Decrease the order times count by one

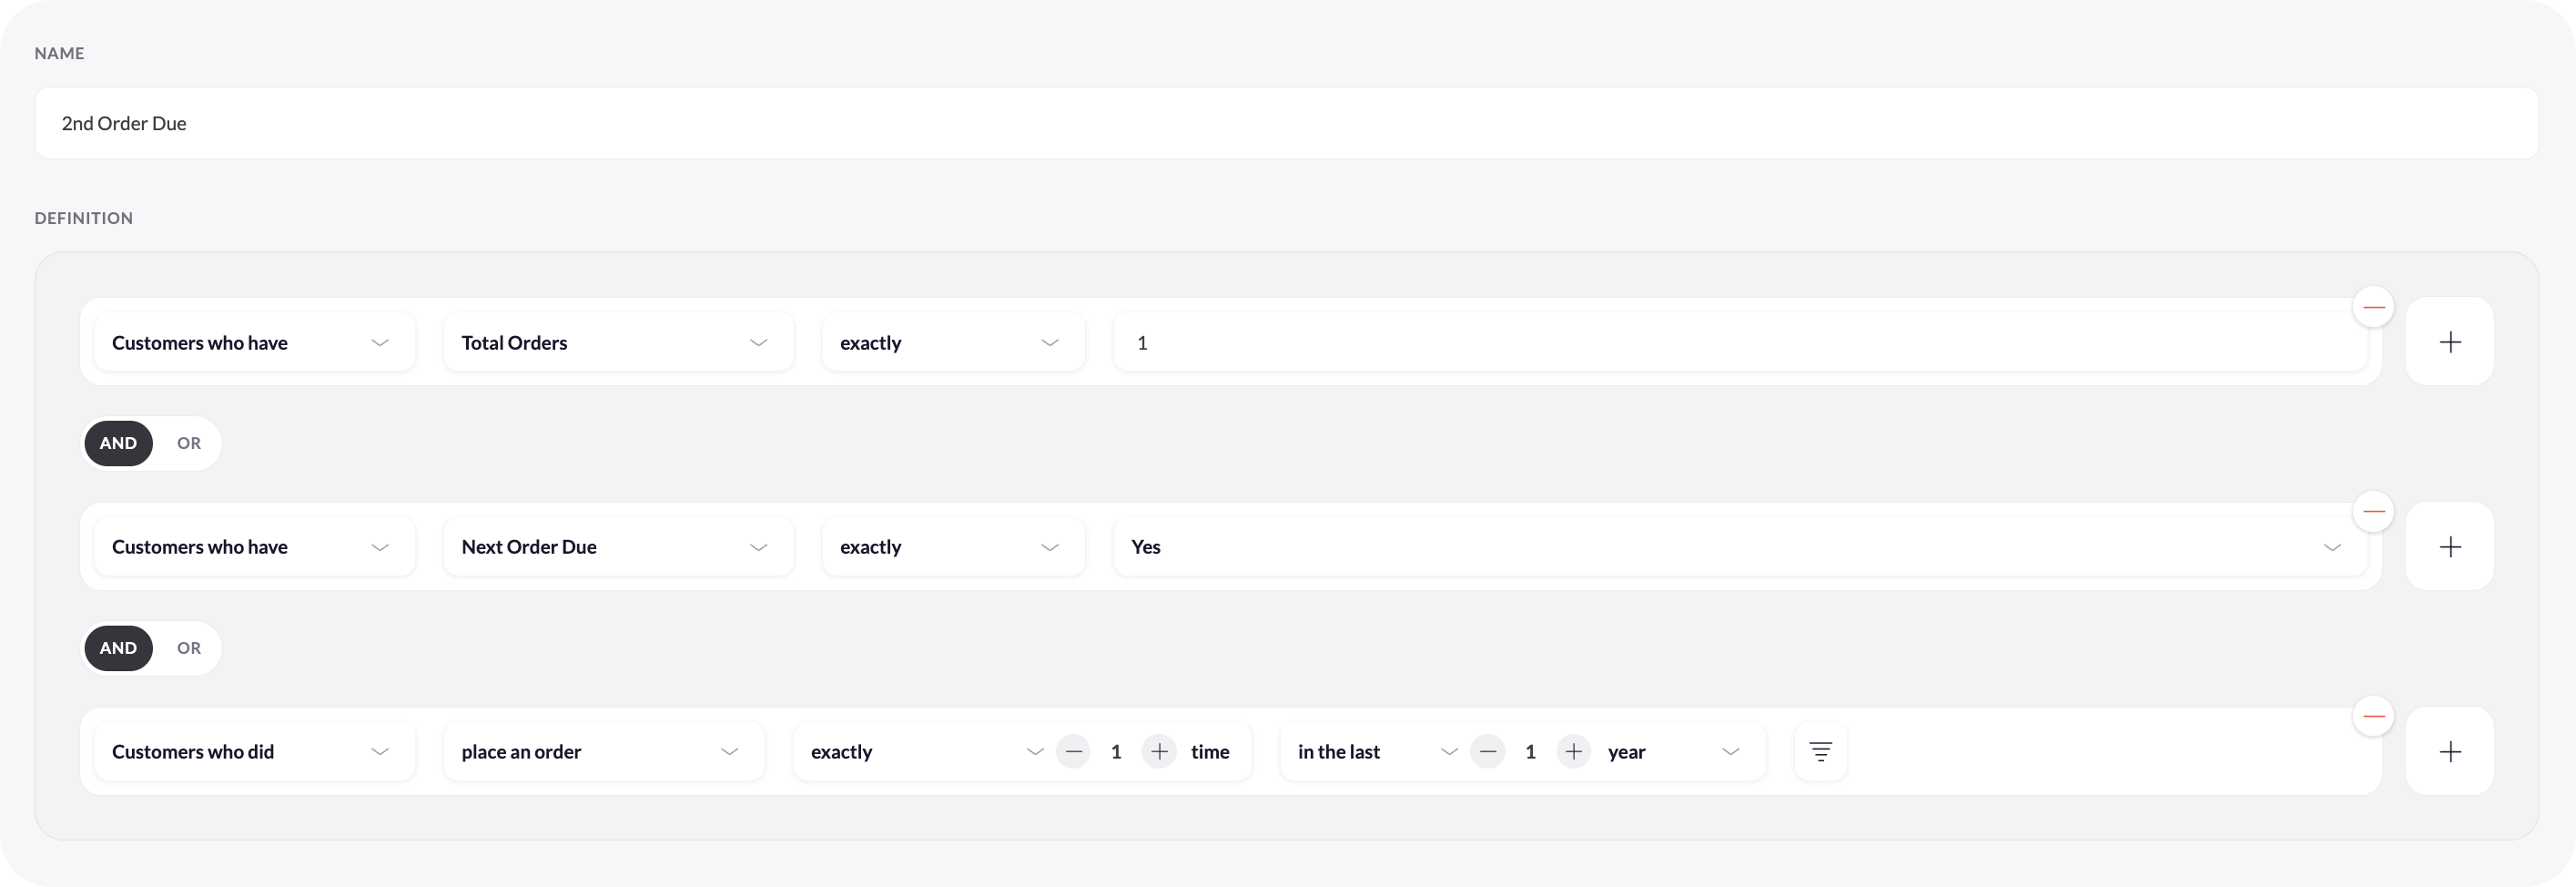[1073, 752]
